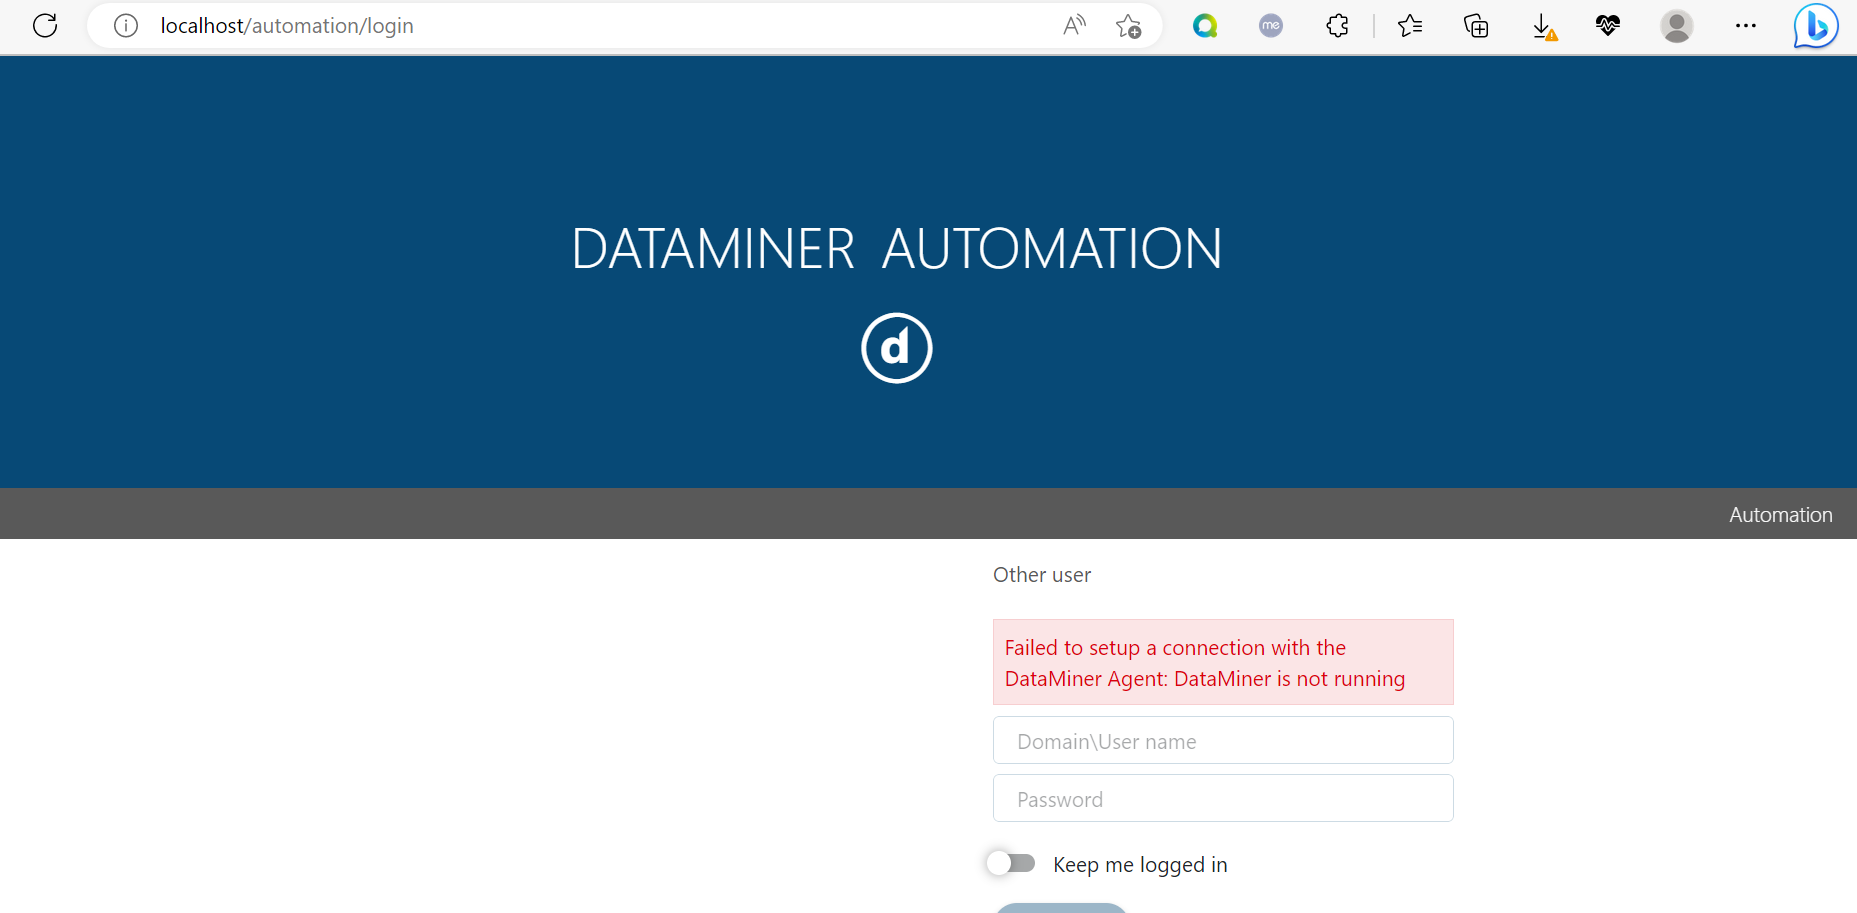Open the Bing chat sidebar icon
The width and height of the screenshot is (1857, 913).
click(x=1816, y=26)
